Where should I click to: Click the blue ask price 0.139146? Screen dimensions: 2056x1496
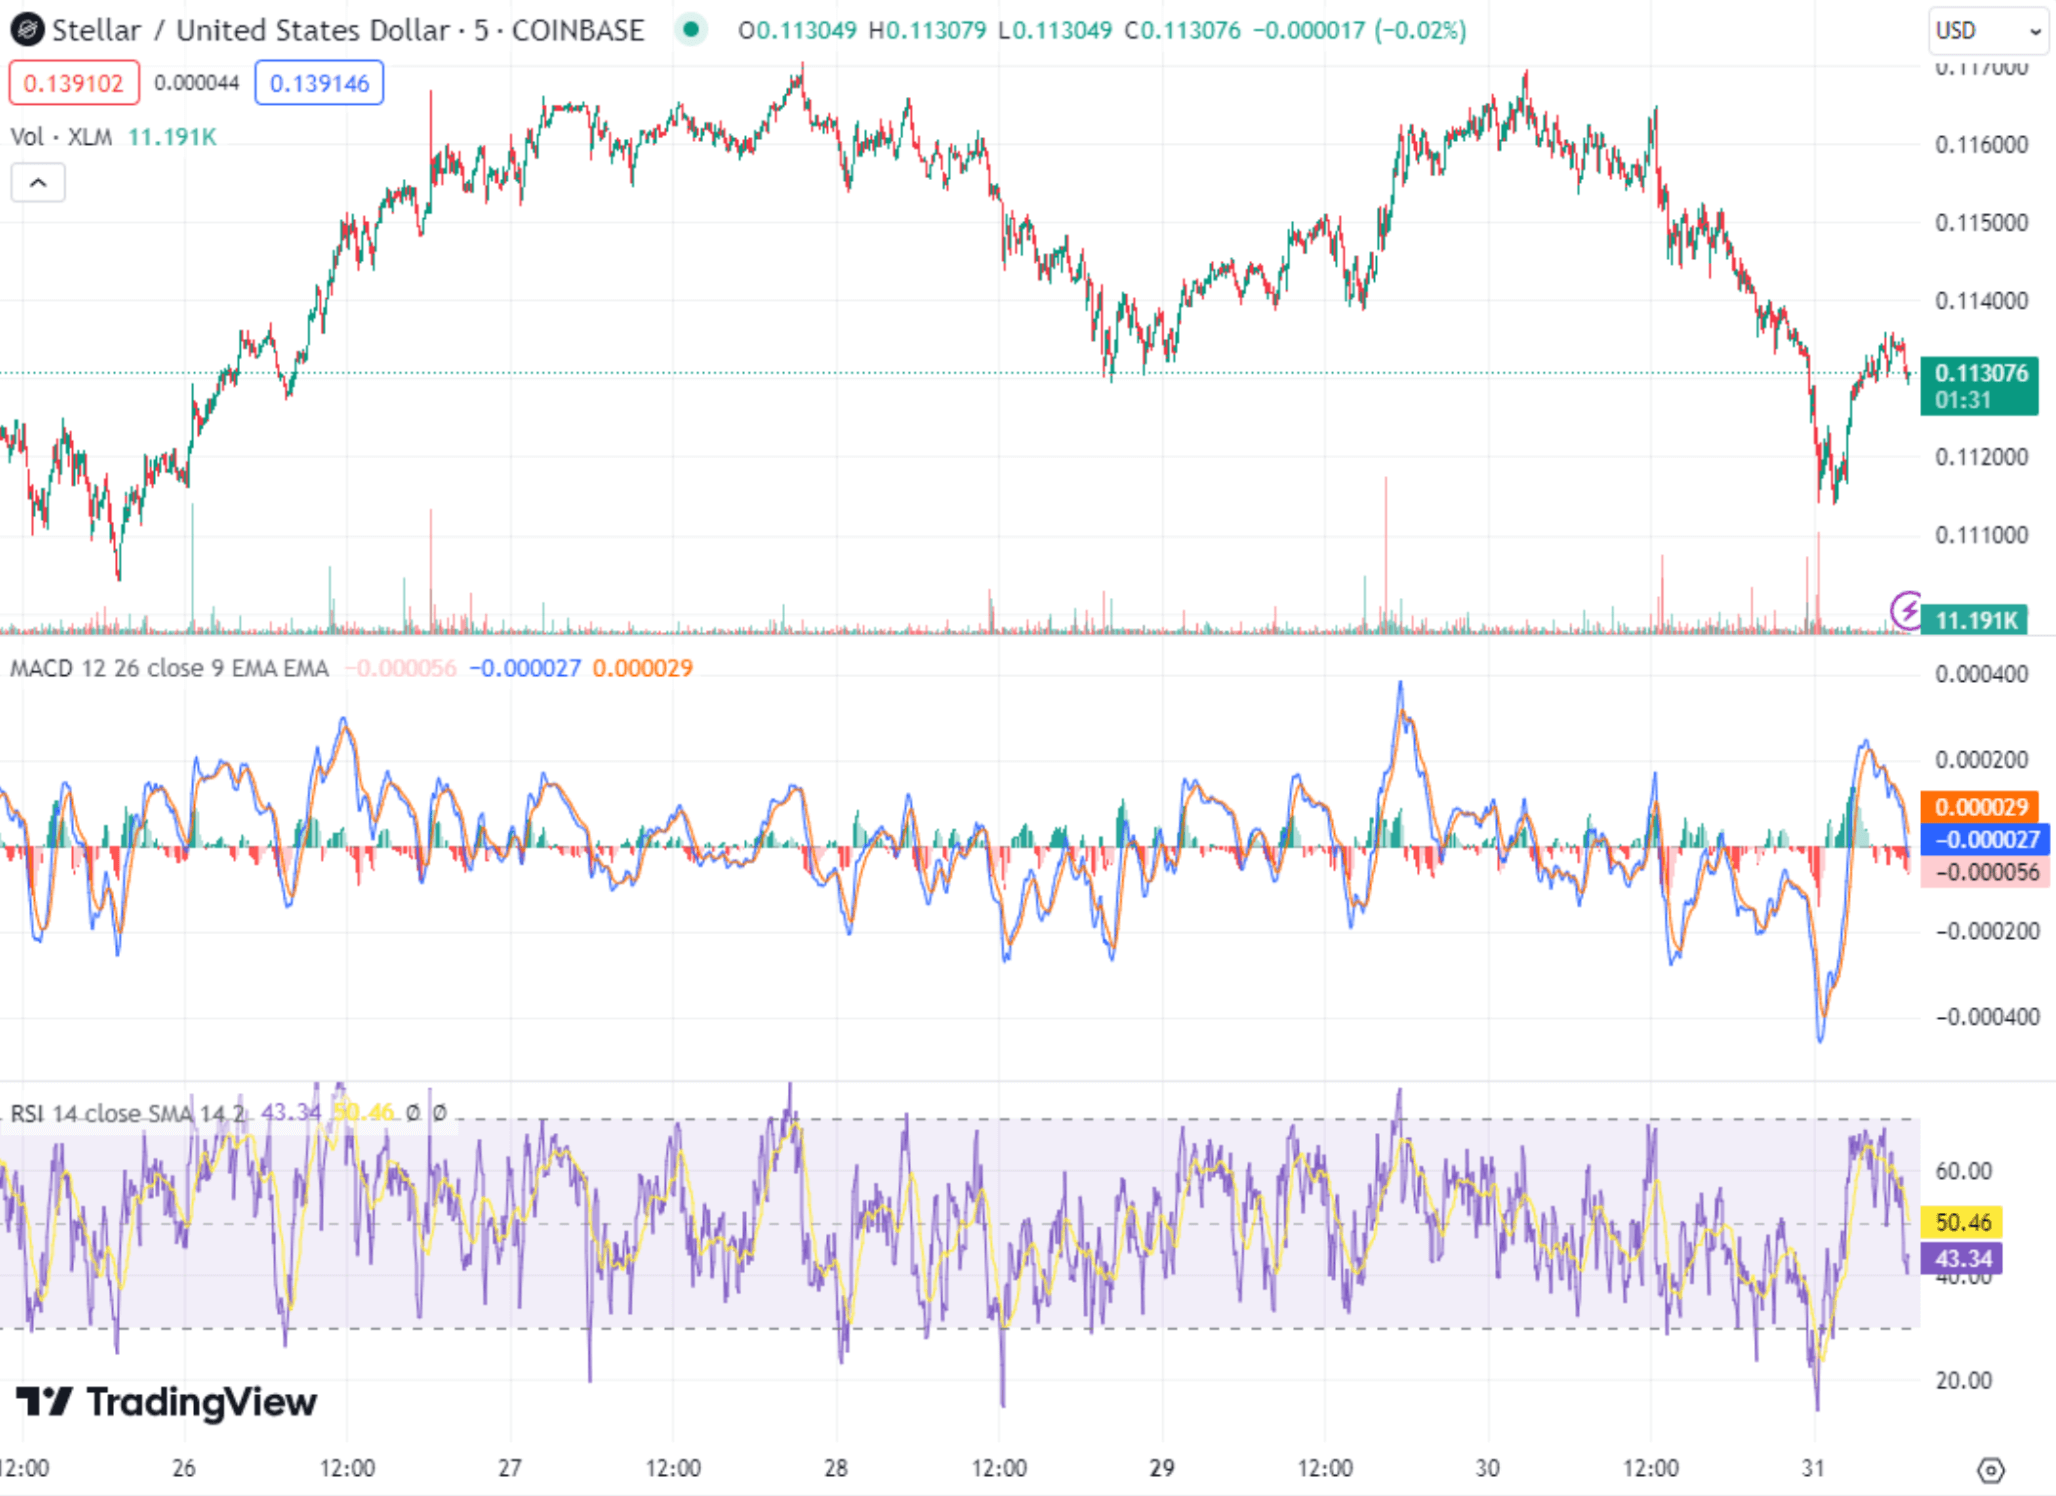click(x=318, y=83)
